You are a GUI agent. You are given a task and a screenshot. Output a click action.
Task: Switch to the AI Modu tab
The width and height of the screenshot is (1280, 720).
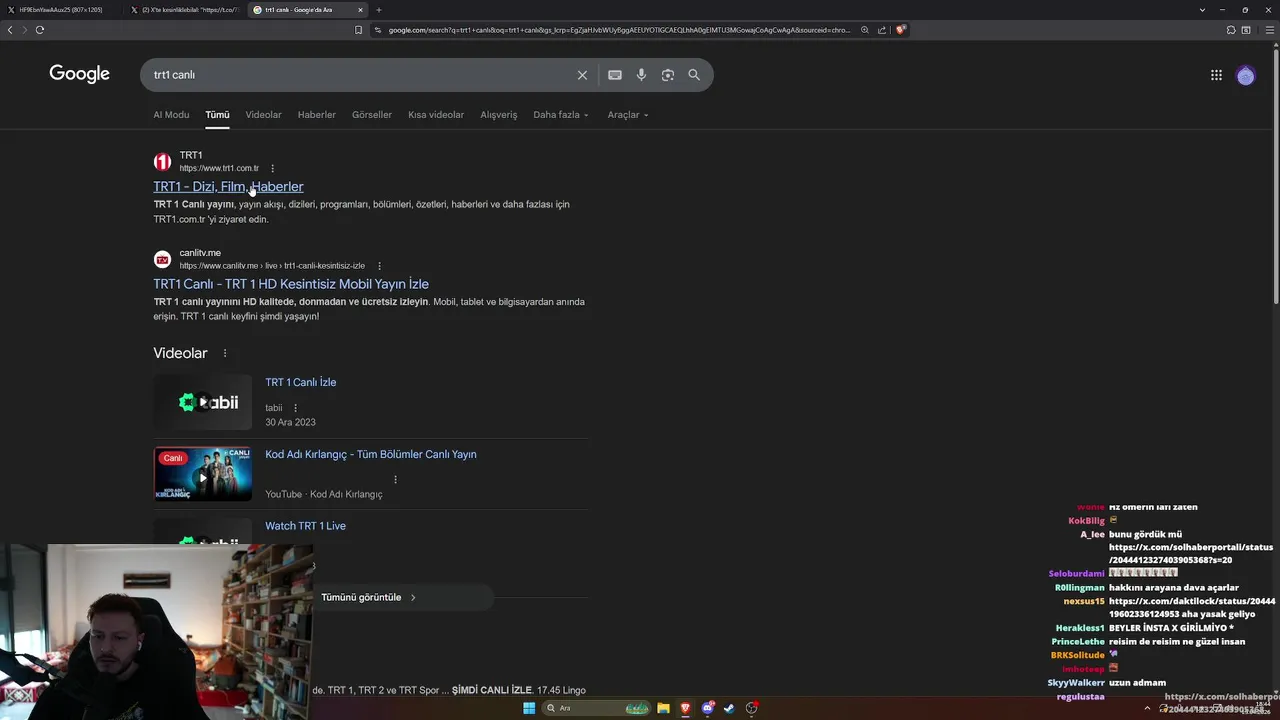pyautogui.click(x=171, y=115)
